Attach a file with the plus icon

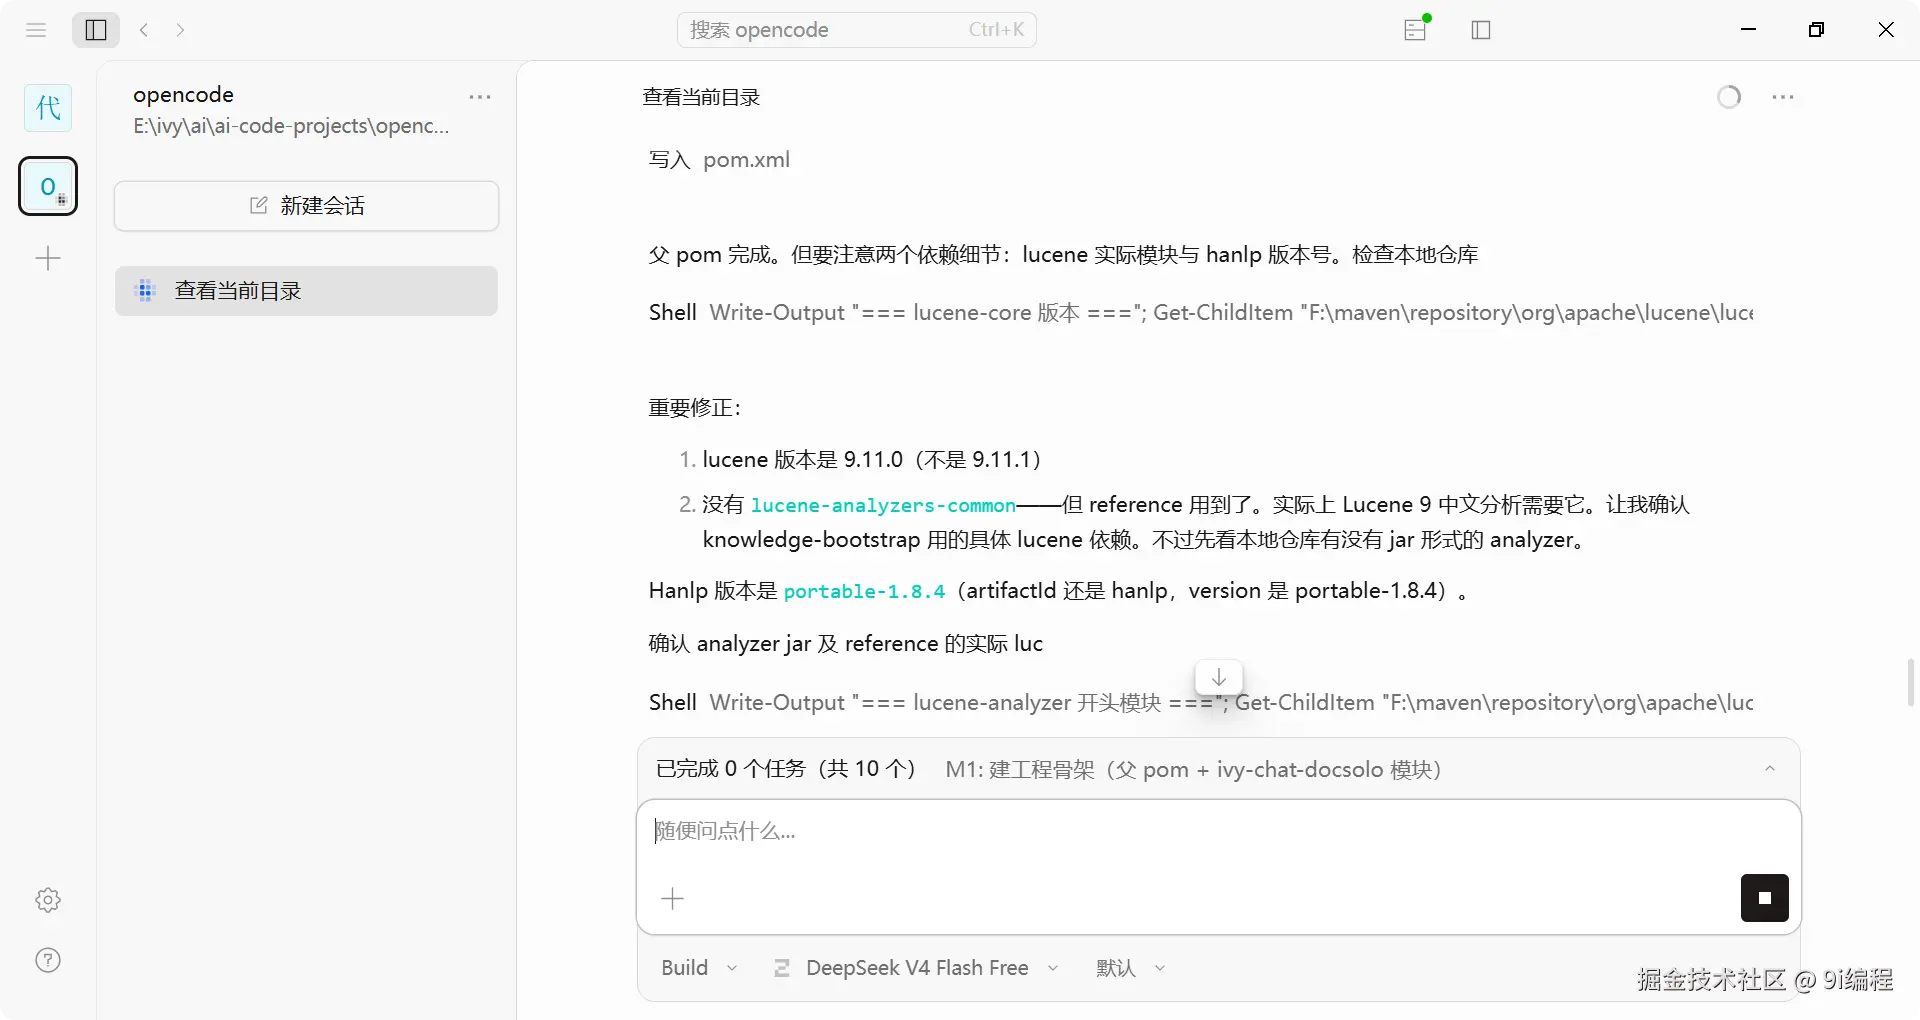click(673, 899)
